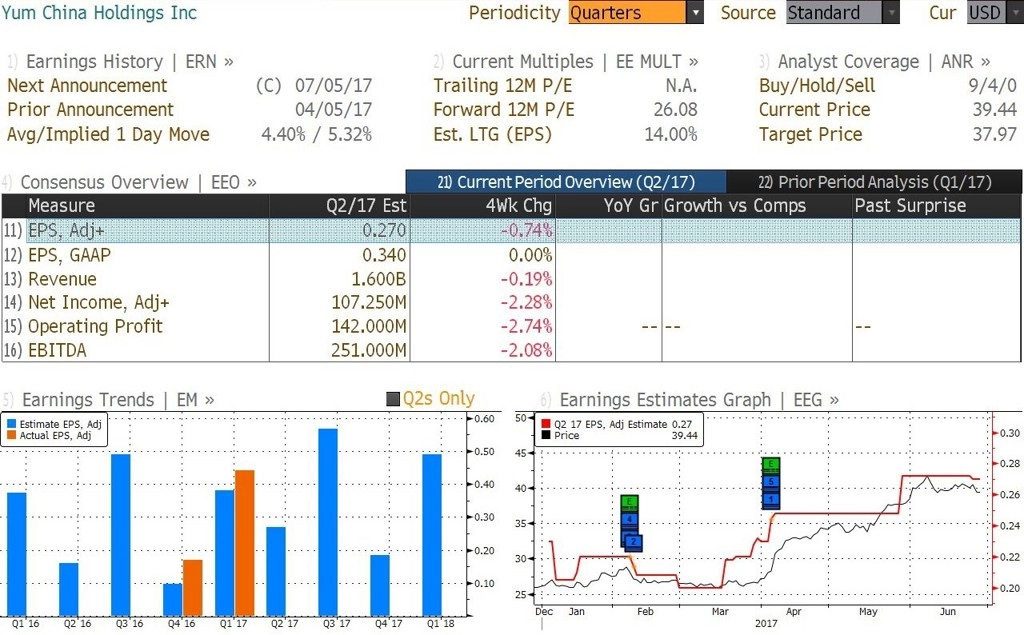The image size is (1024, 635).
Task: Click the EBITDA 4Wk change -2.08%
Action: click(x=526, y=350)
